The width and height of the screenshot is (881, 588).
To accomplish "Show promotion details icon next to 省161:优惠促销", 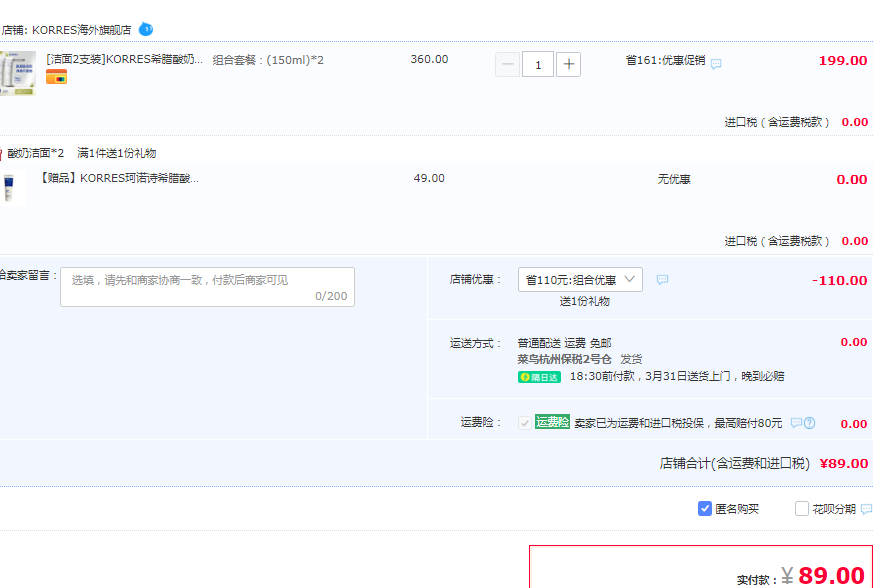I will pos(716,64).
